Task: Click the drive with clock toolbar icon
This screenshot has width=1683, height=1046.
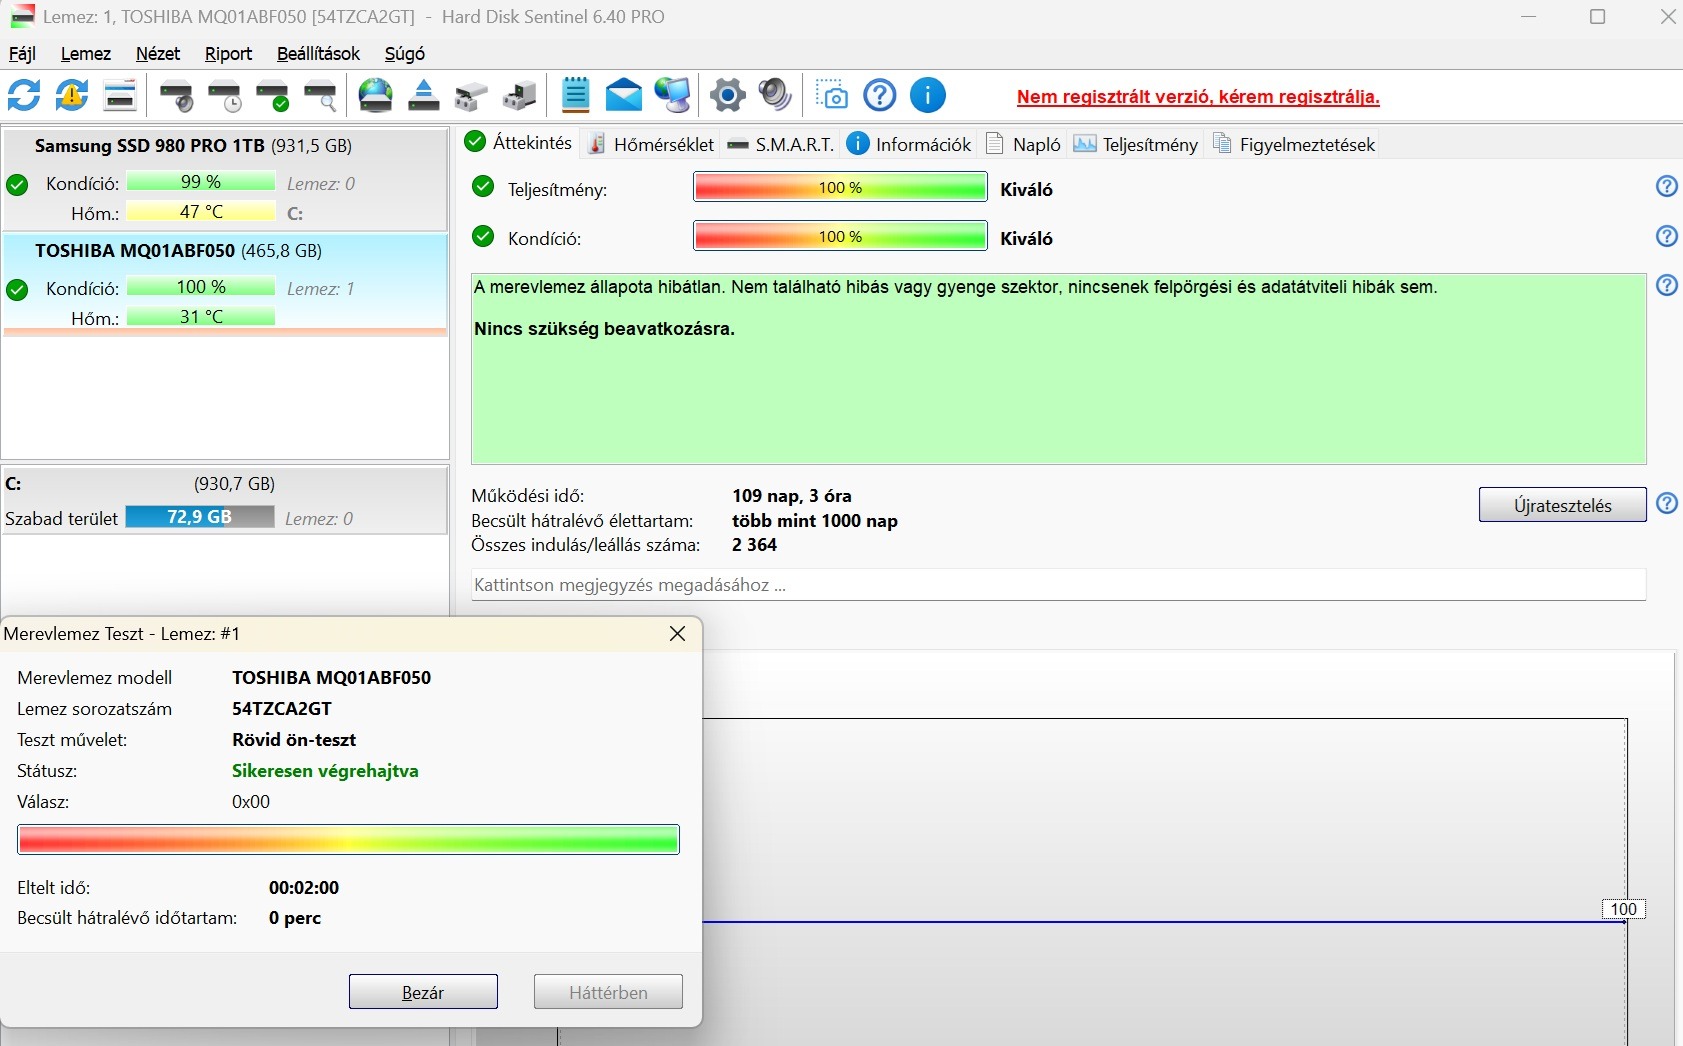Action: [225, 96]
